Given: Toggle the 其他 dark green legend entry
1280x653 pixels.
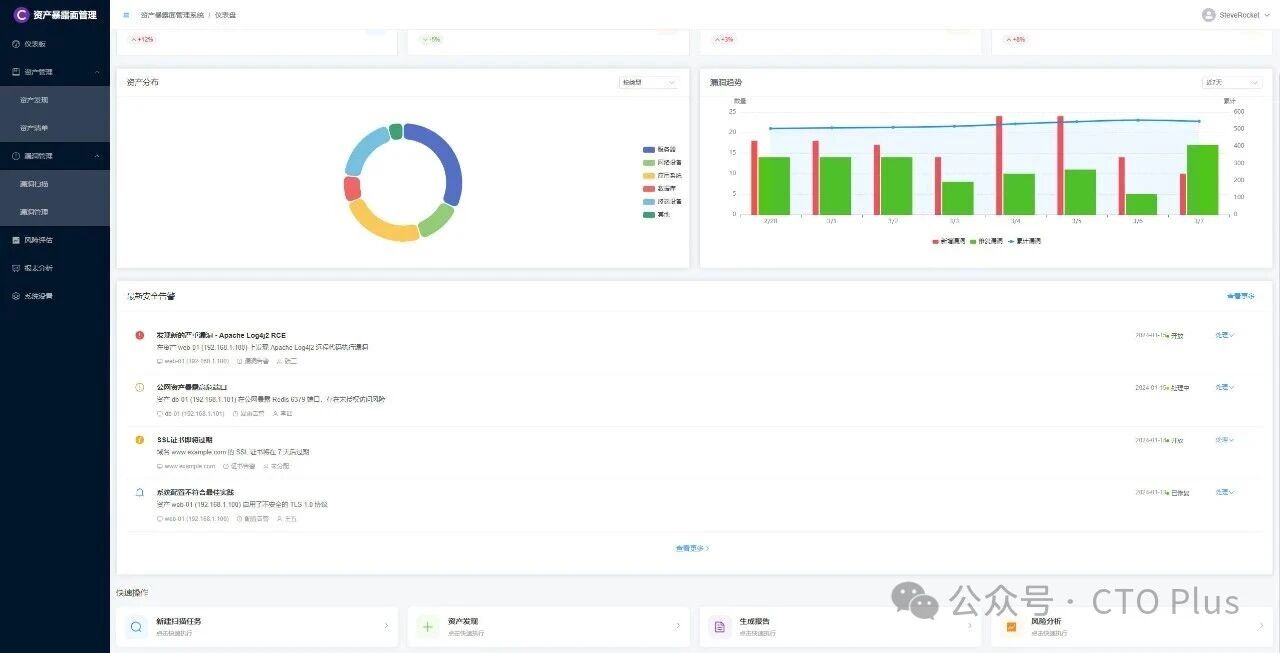Looking at the screenshot, I should 657,214.
